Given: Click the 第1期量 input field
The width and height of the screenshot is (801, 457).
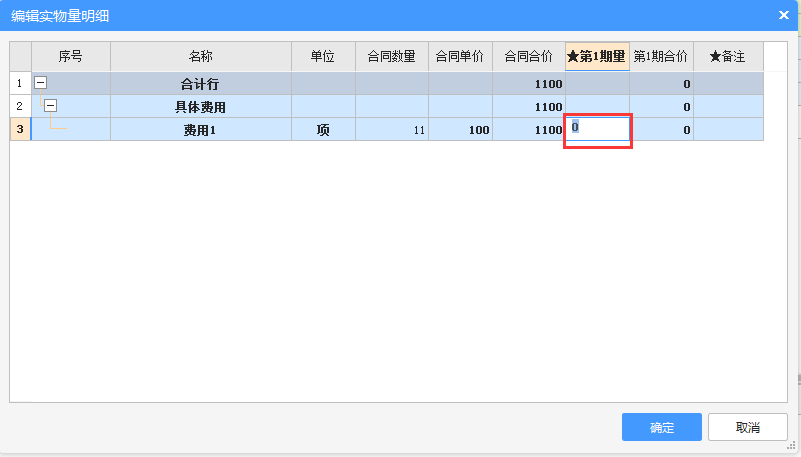Looking at the screenshot, I should [x=598, y=129].
